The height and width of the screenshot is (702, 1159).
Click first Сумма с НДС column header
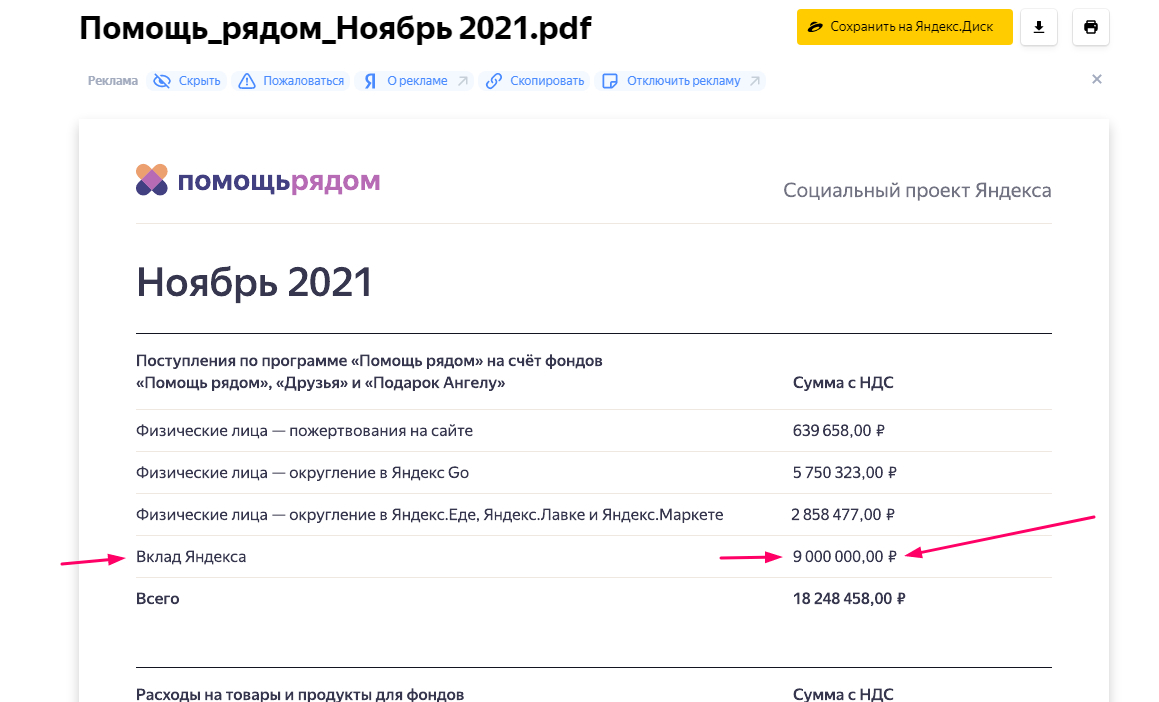843,383
